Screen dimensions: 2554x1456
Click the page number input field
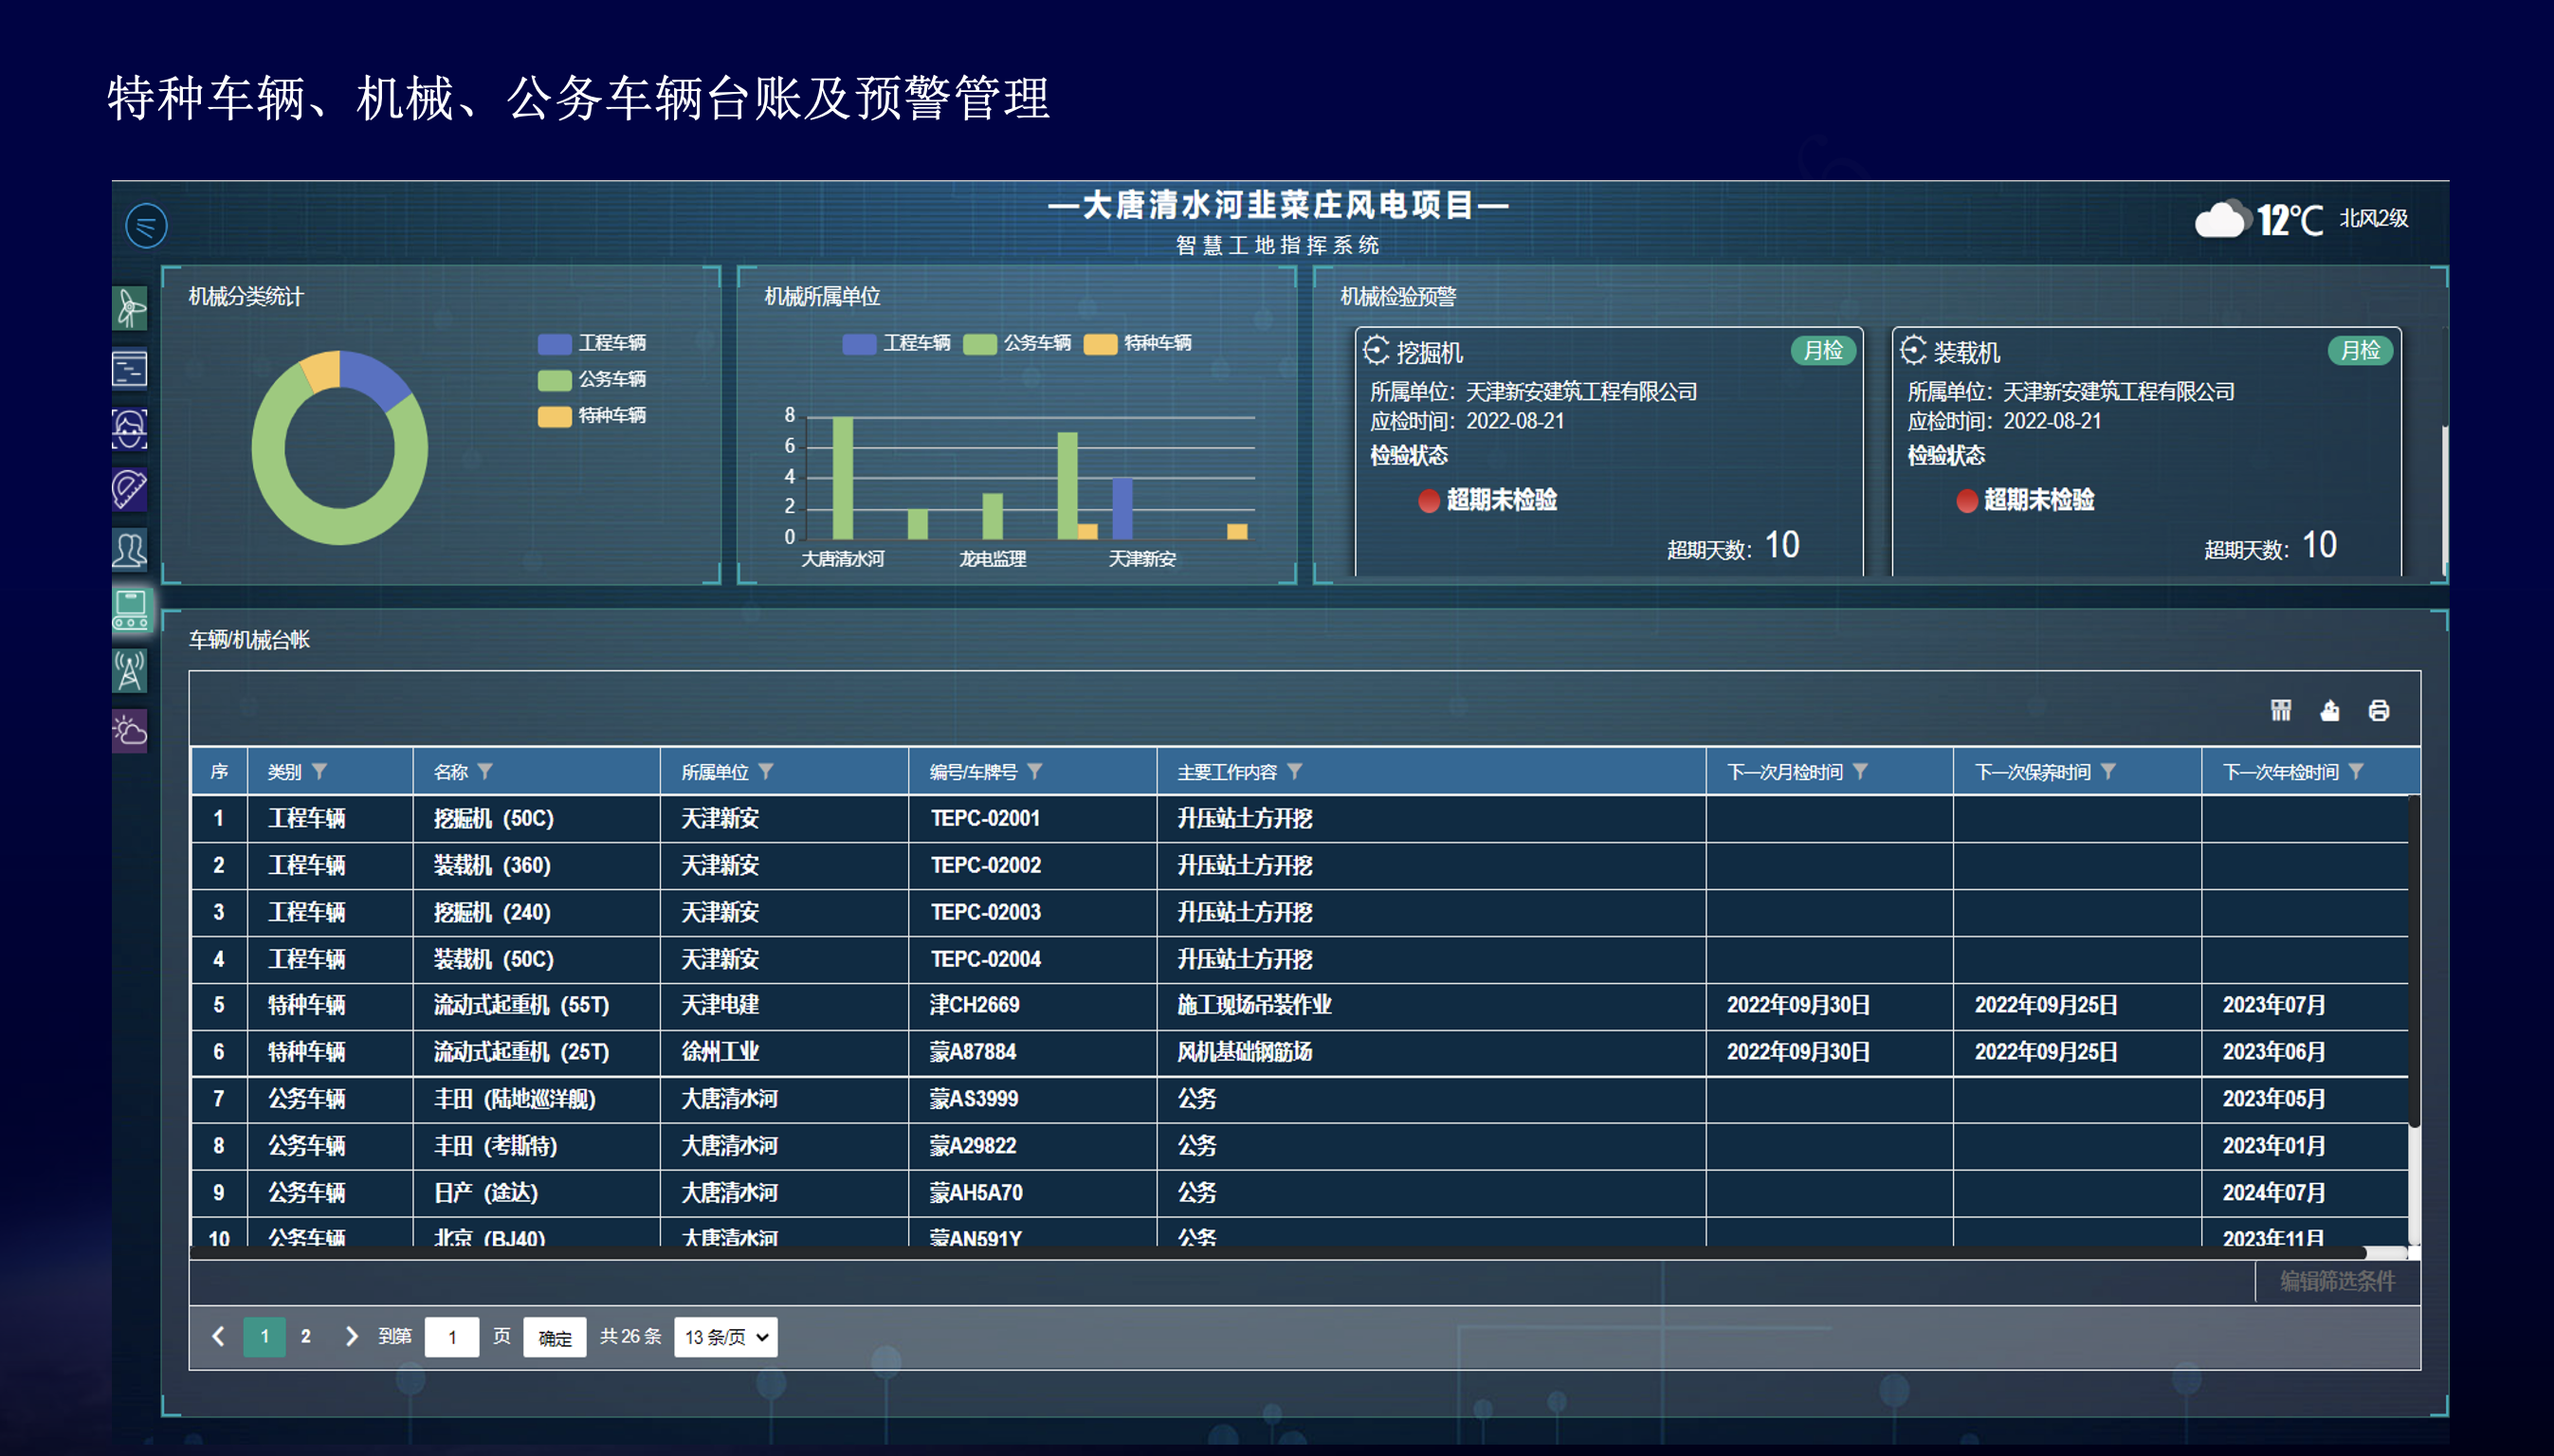click(452, 1337)
